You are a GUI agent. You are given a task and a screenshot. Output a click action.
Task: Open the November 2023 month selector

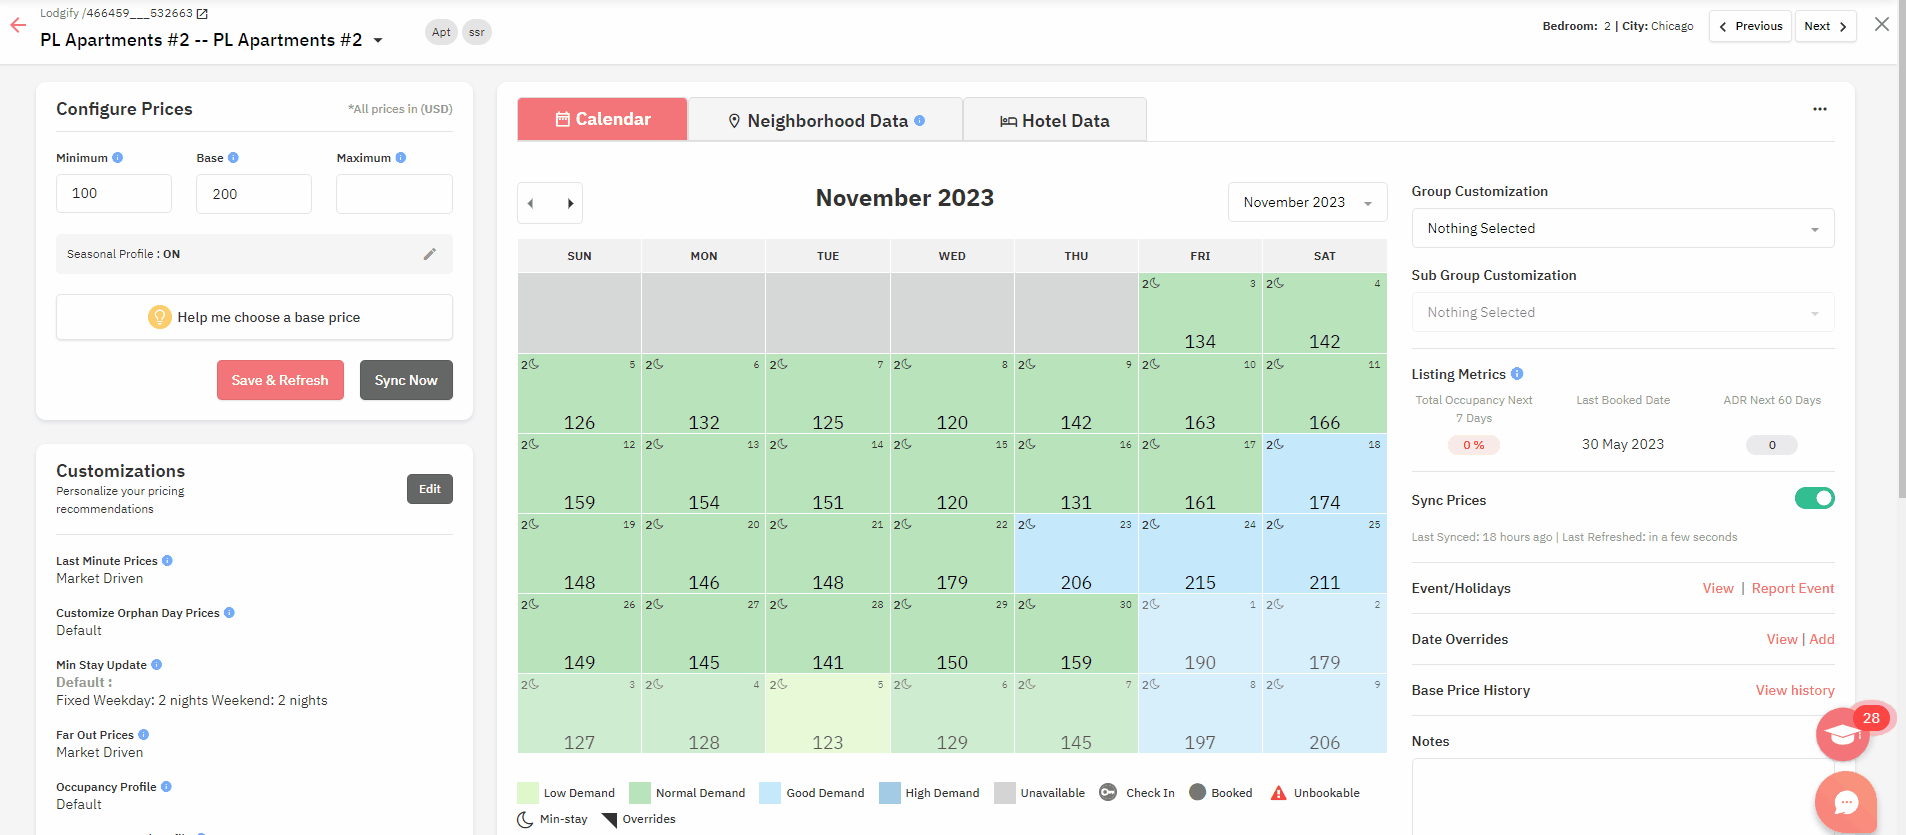click(x=1306, y=202)
